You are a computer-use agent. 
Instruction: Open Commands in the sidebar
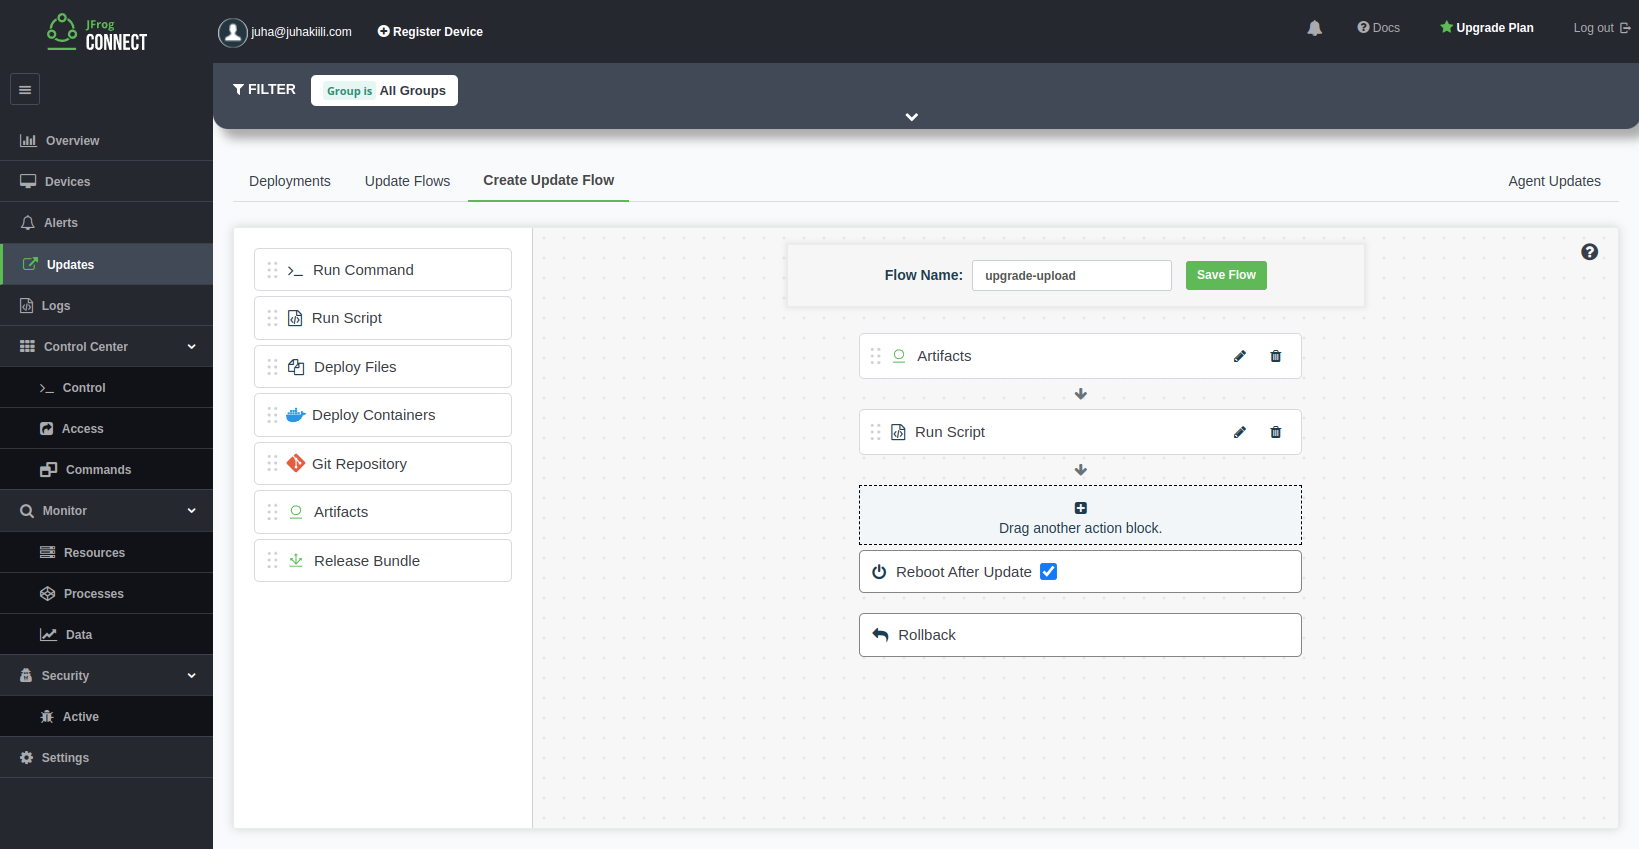pyautogui.click(x=106, y=470)
